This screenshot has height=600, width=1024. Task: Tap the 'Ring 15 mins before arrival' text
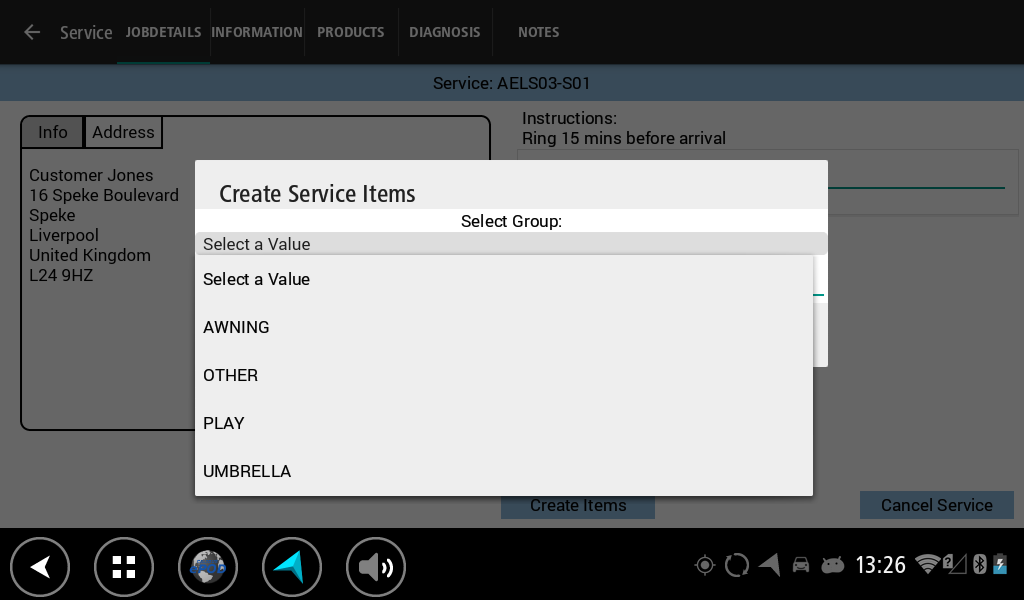pyautogui.click(x=624, y=138)
